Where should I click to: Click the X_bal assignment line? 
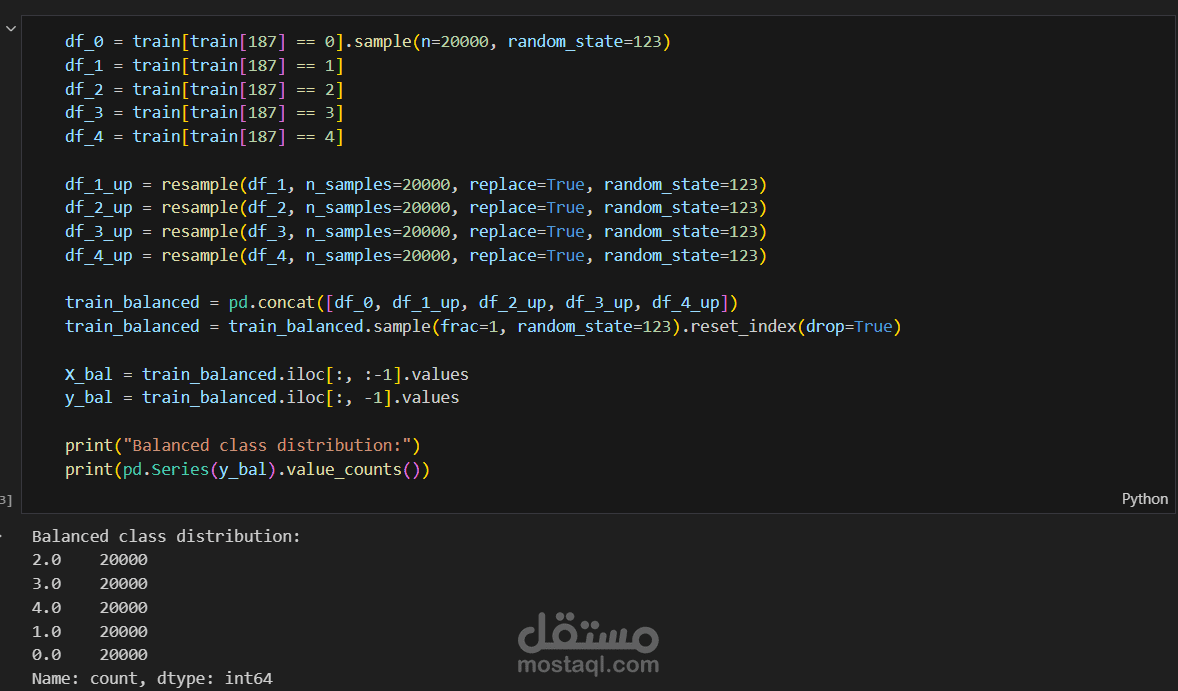point(267,375)
